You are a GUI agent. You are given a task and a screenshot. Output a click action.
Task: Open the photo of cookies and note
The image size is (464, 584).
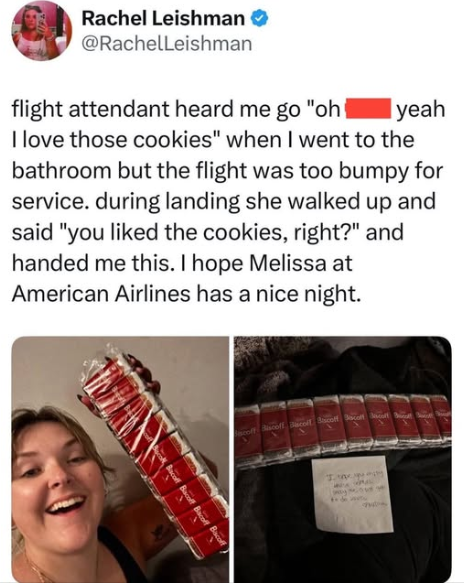(x=343, y=459)
